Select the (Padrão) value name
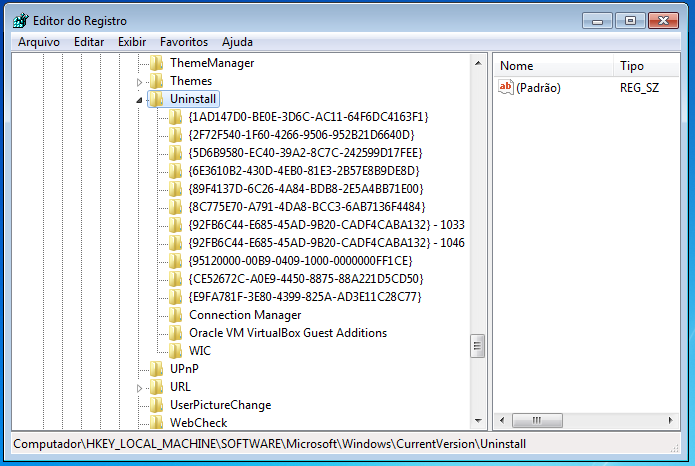The width and height of the screenshot is (695, 466). [539, 88]
